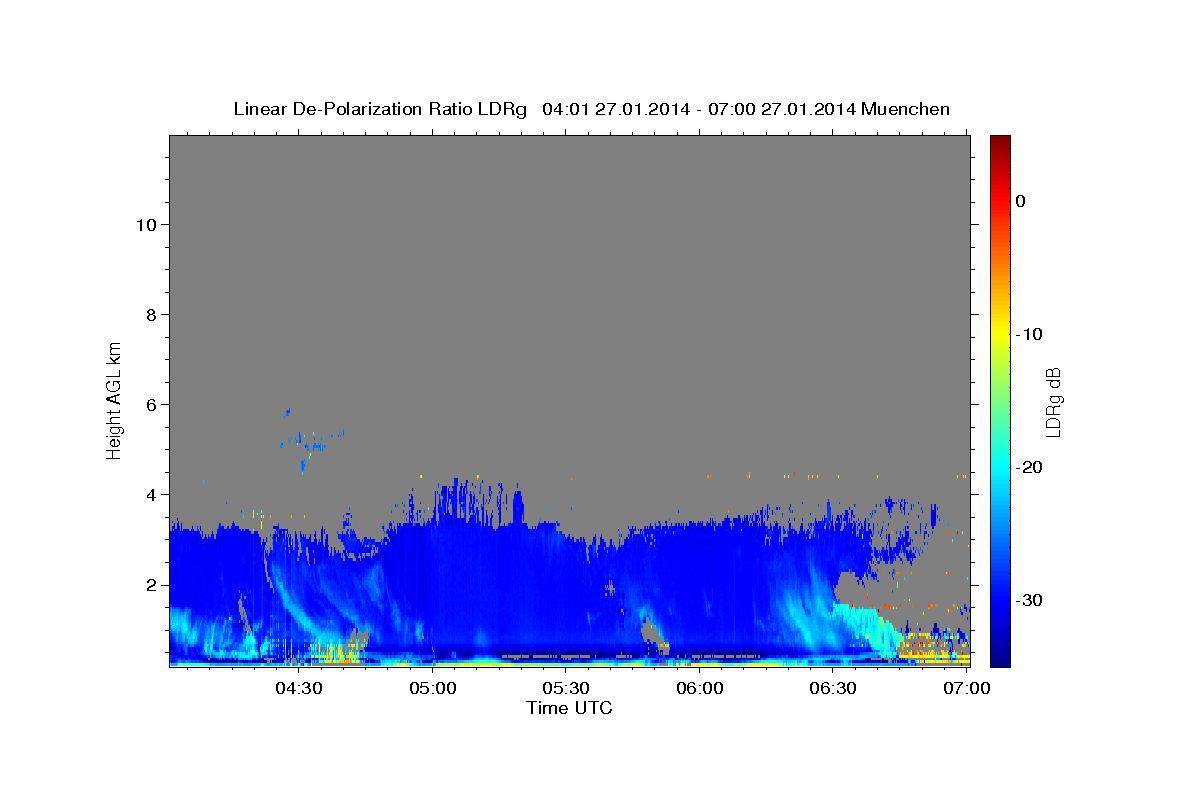Image resolution: width=1200 pixels, height=800 pixels.
Task: Click the isolated blue echo near 6 km
Action: tap(287, 412)
